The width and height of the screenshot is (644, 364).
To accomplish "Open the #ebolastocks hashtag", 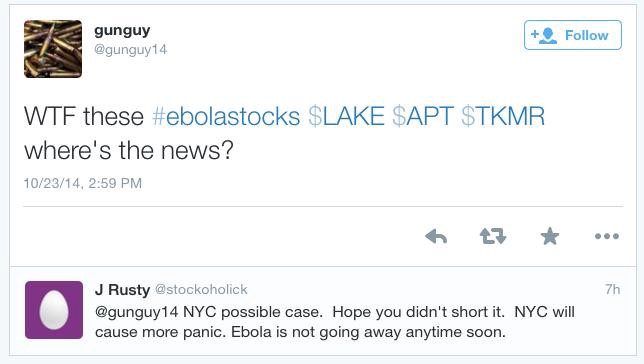I will click(x=226, y=116).
